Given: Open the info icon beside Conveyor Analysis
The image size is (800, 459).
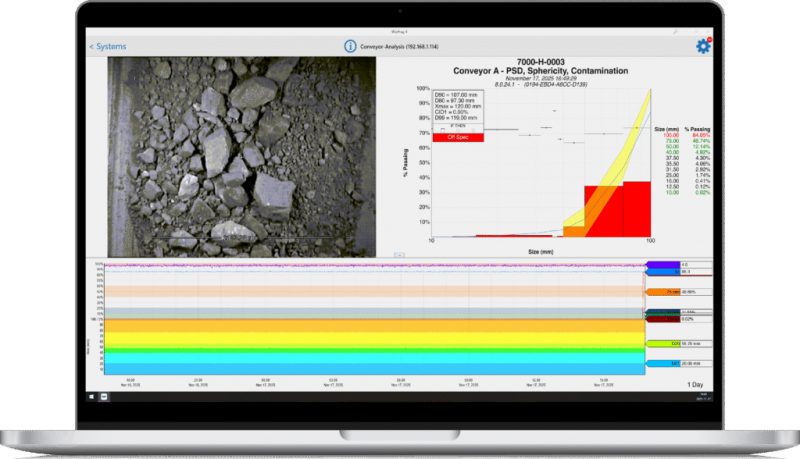Looking at the screenshot, I should click(350, 46).
